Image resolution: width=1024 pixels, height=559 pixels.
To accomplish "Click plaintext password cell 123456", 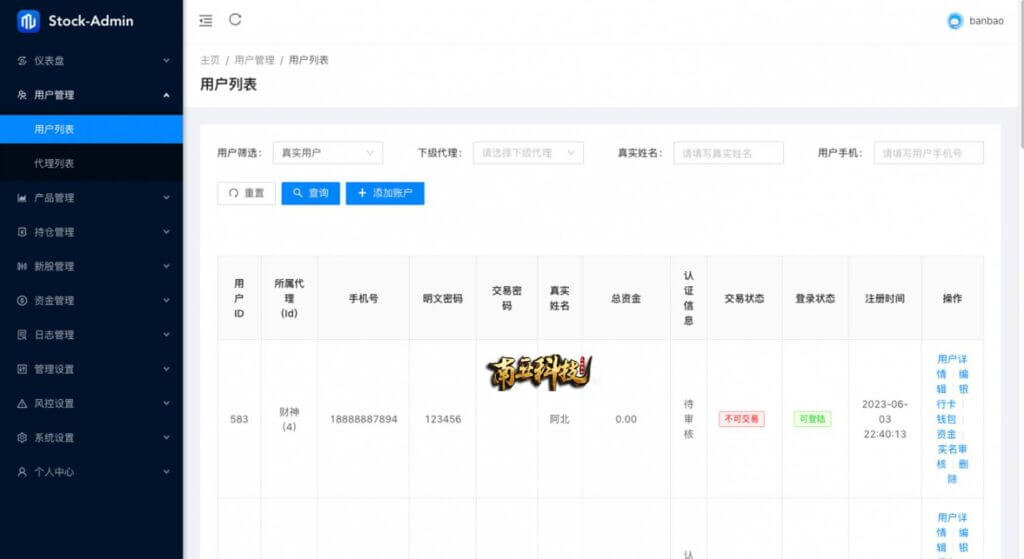I will 443,419.
